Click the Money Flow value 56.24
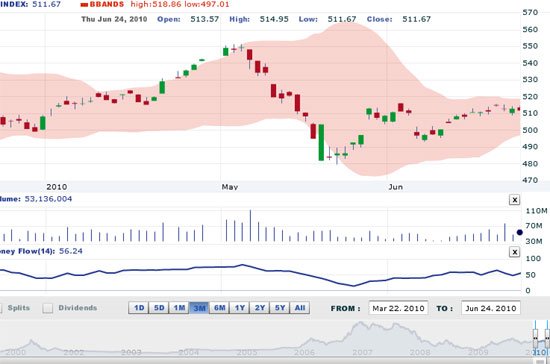 pyautogui.click(x=71, y=251)
